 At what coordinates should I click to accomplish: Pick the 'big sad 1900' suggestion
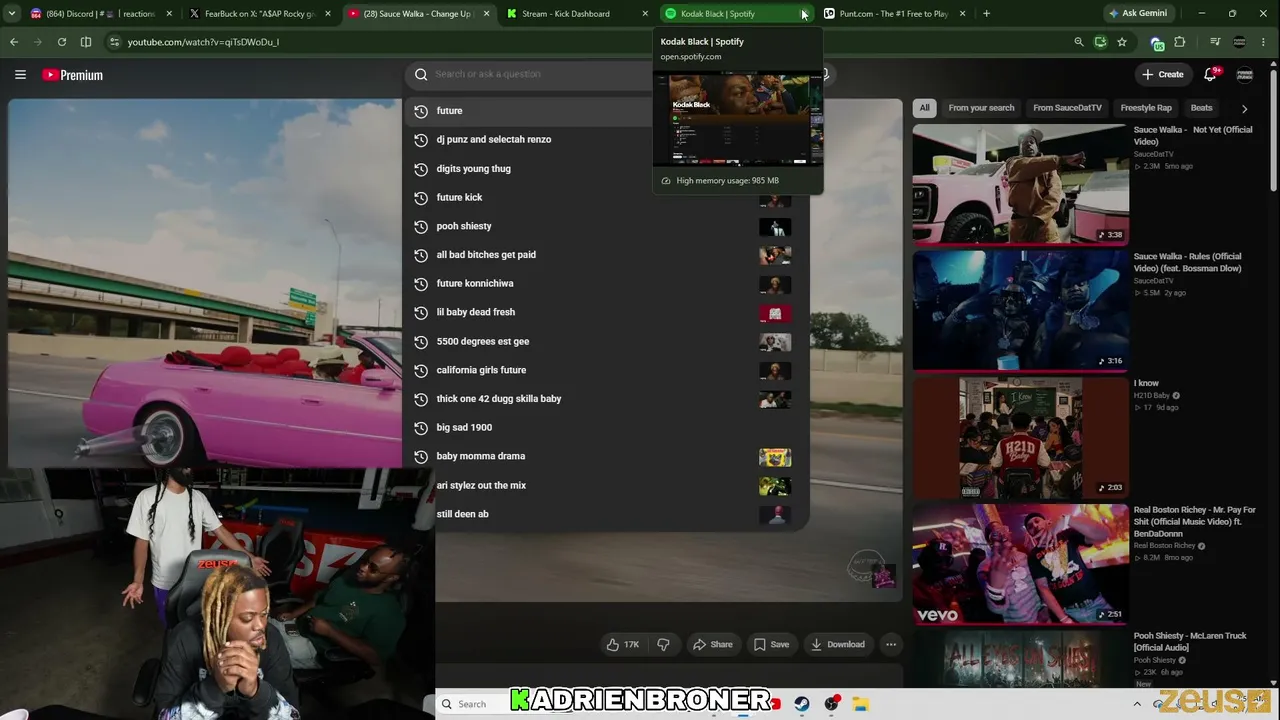click(606, 427)
